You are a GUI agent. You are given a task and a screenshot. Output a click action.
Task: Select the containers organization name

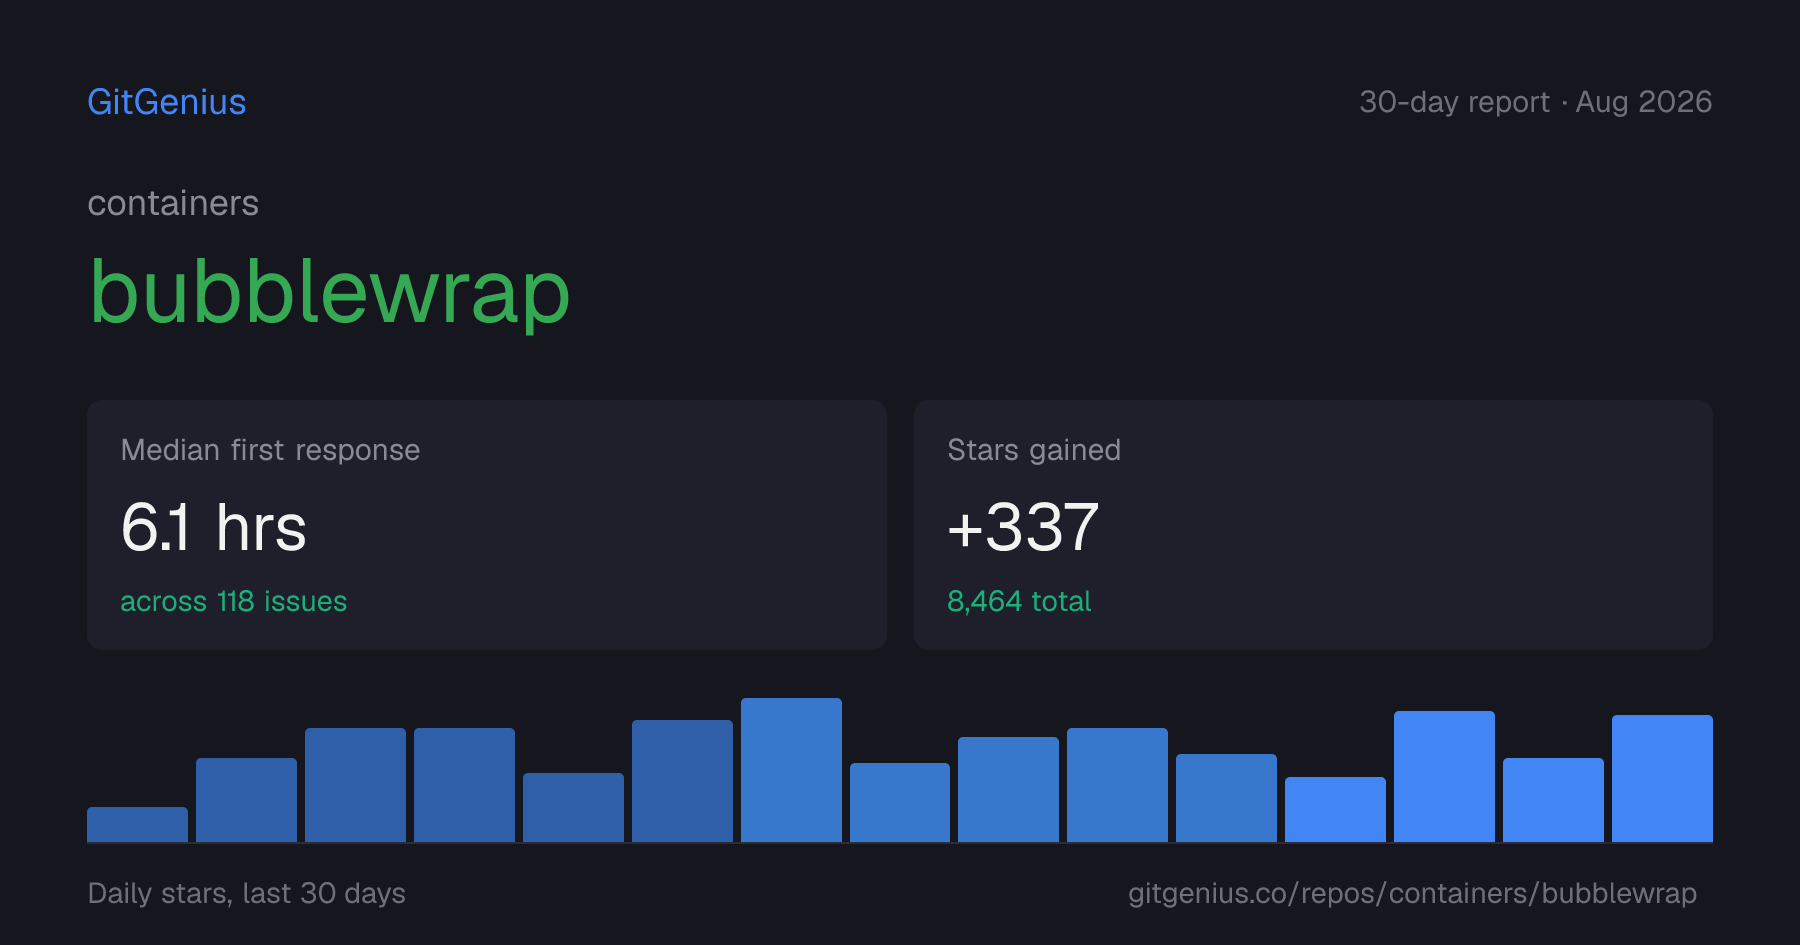173,203
